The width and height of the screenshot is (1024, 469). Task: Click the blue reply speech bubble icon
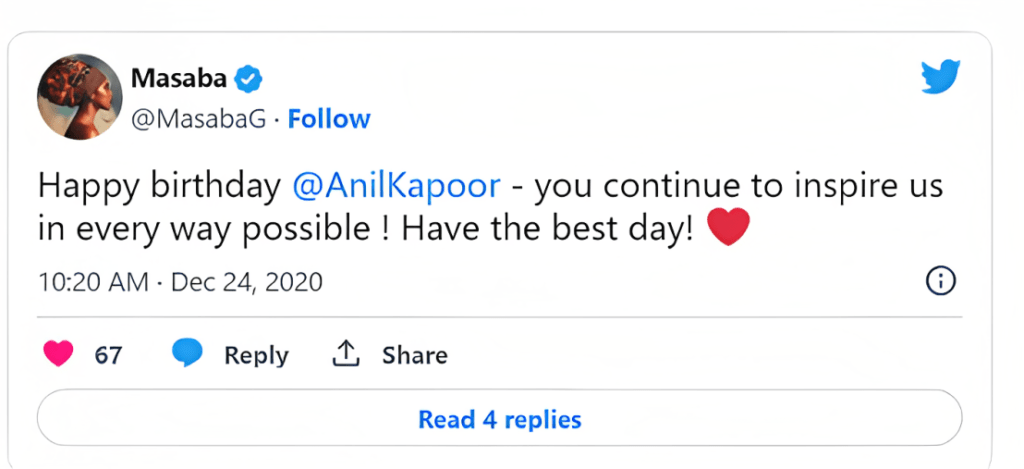coord(187,354)
